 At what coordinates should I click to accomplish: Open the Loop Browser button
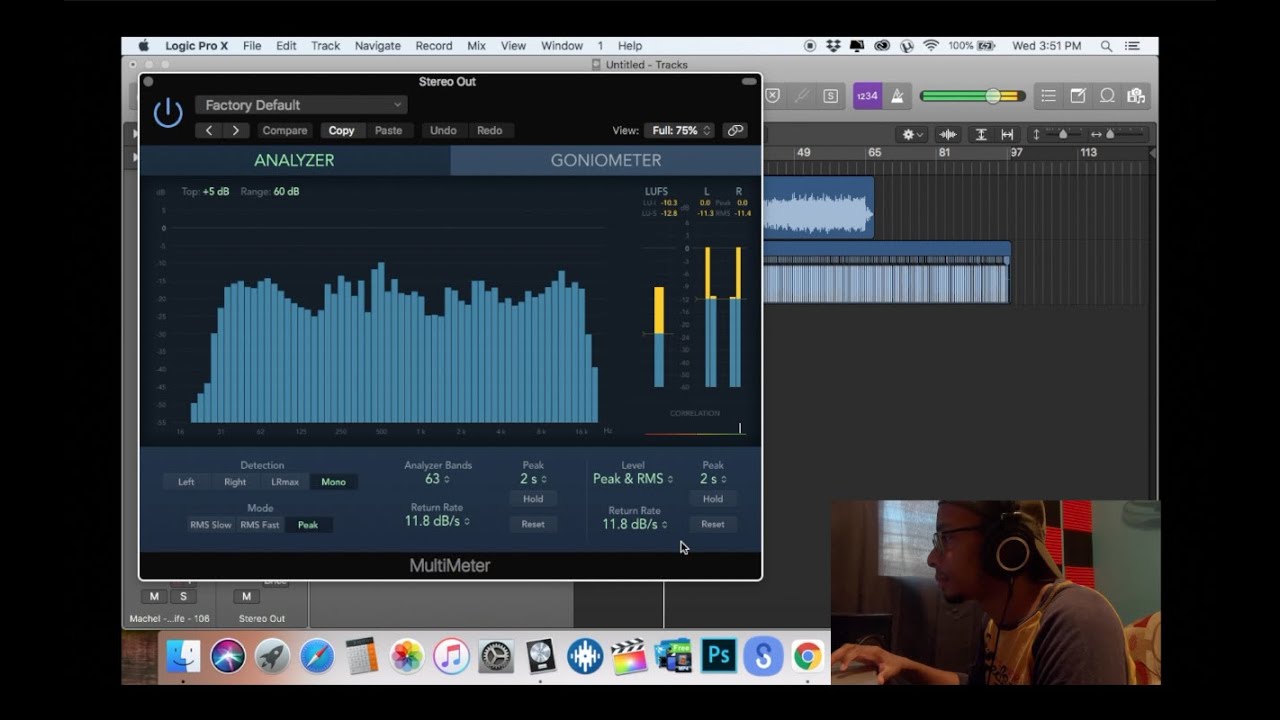(x=1107, y=96)
